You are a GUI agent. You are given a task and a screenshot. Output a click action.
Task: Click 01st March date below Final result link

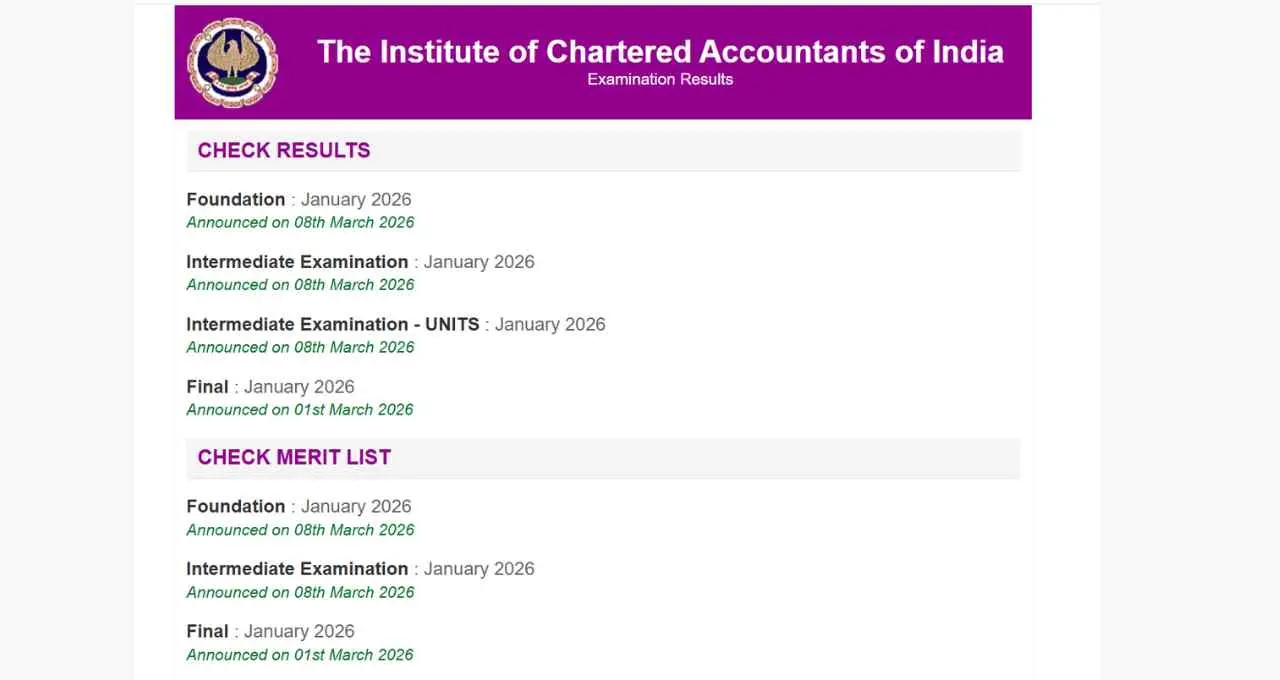point(300,410)
